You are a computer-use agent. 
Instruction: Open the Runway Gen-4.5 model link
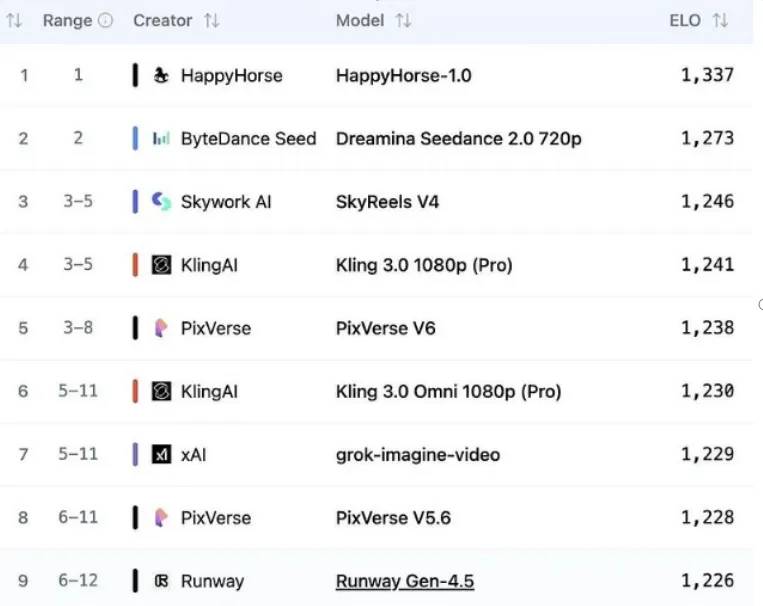coord(404,581)
